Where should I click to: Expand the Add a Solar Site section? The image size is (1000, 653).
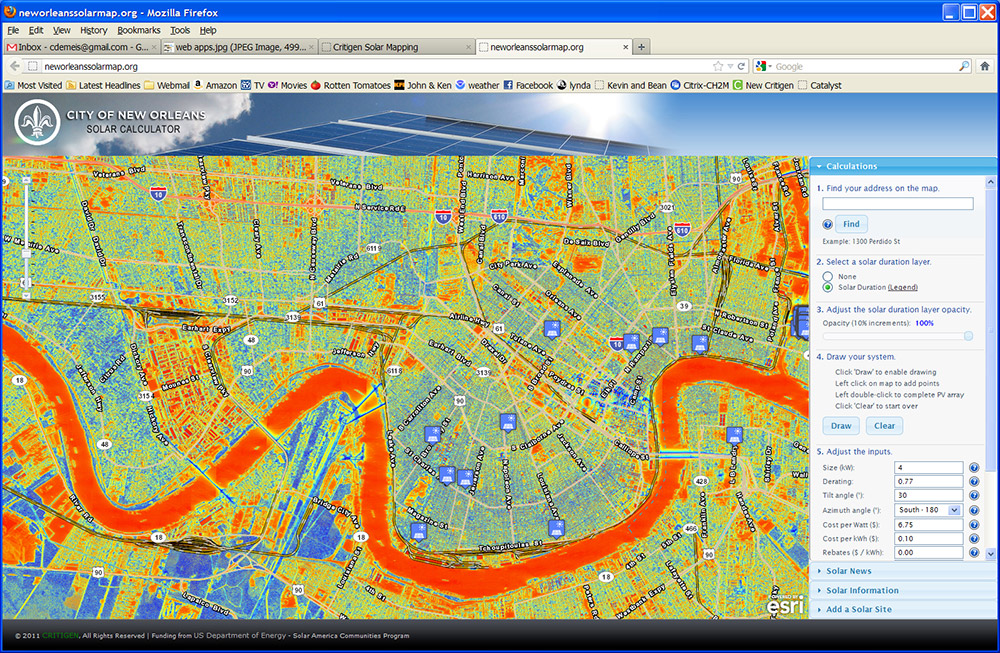858,610
